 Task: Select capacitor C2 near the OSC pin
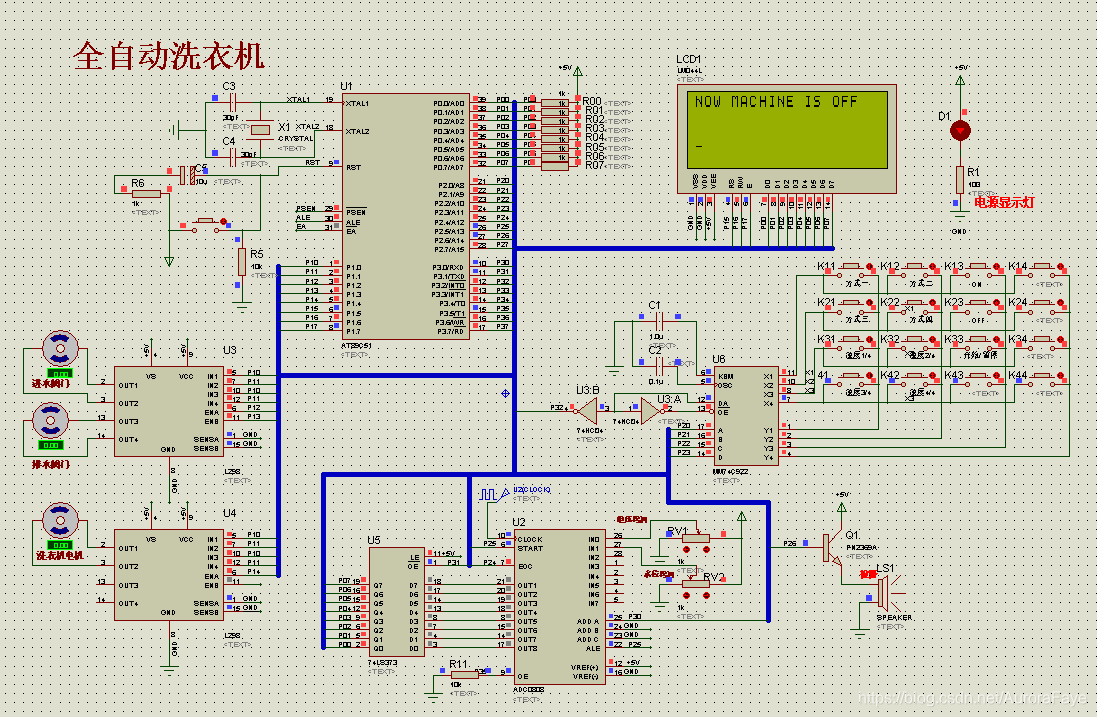(658, 364)
